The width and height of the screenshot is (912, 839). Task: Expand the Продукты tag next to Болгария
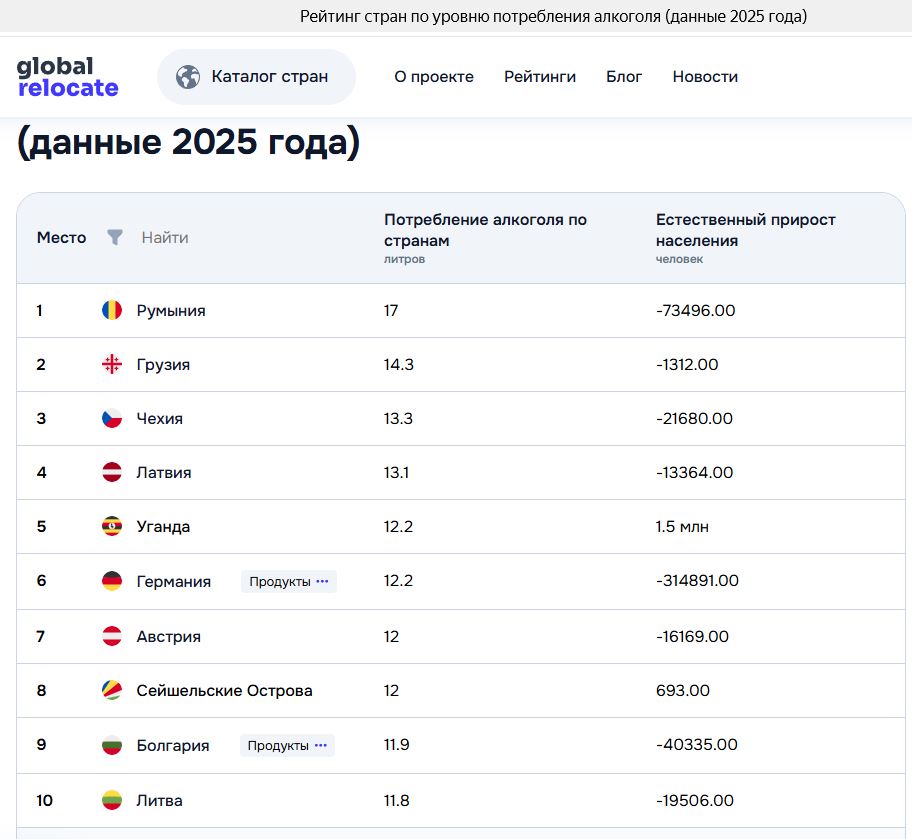pos(287,745)
